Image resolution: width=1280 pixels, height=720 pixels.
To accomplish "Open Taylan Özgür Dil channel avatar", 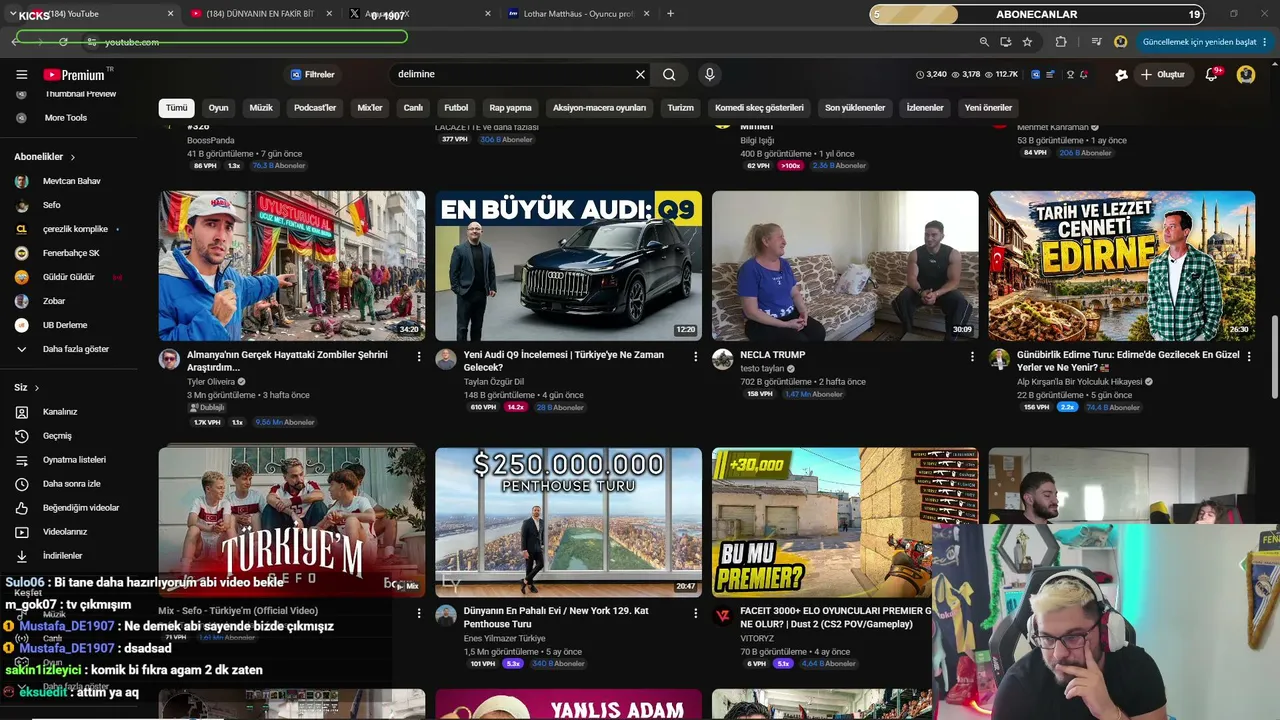I will [446, 359].
